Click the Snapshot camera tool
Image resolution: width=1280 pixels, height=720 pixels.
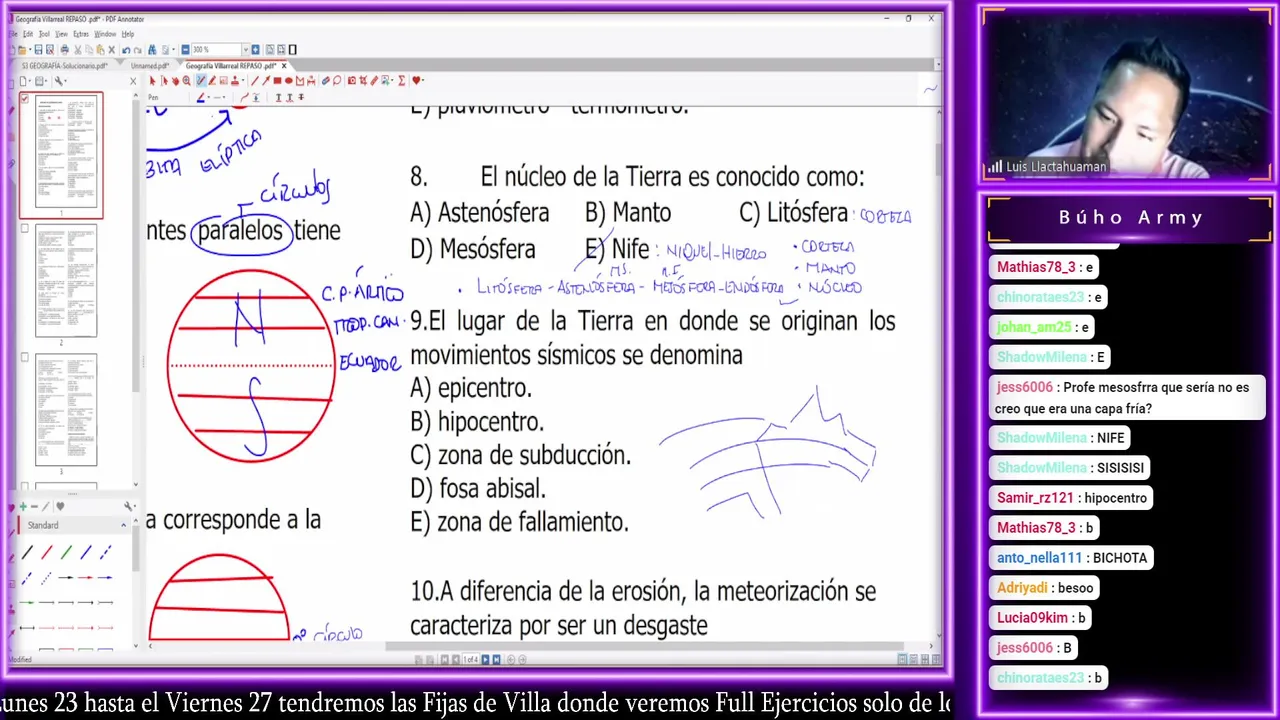[x=352, y=81]
